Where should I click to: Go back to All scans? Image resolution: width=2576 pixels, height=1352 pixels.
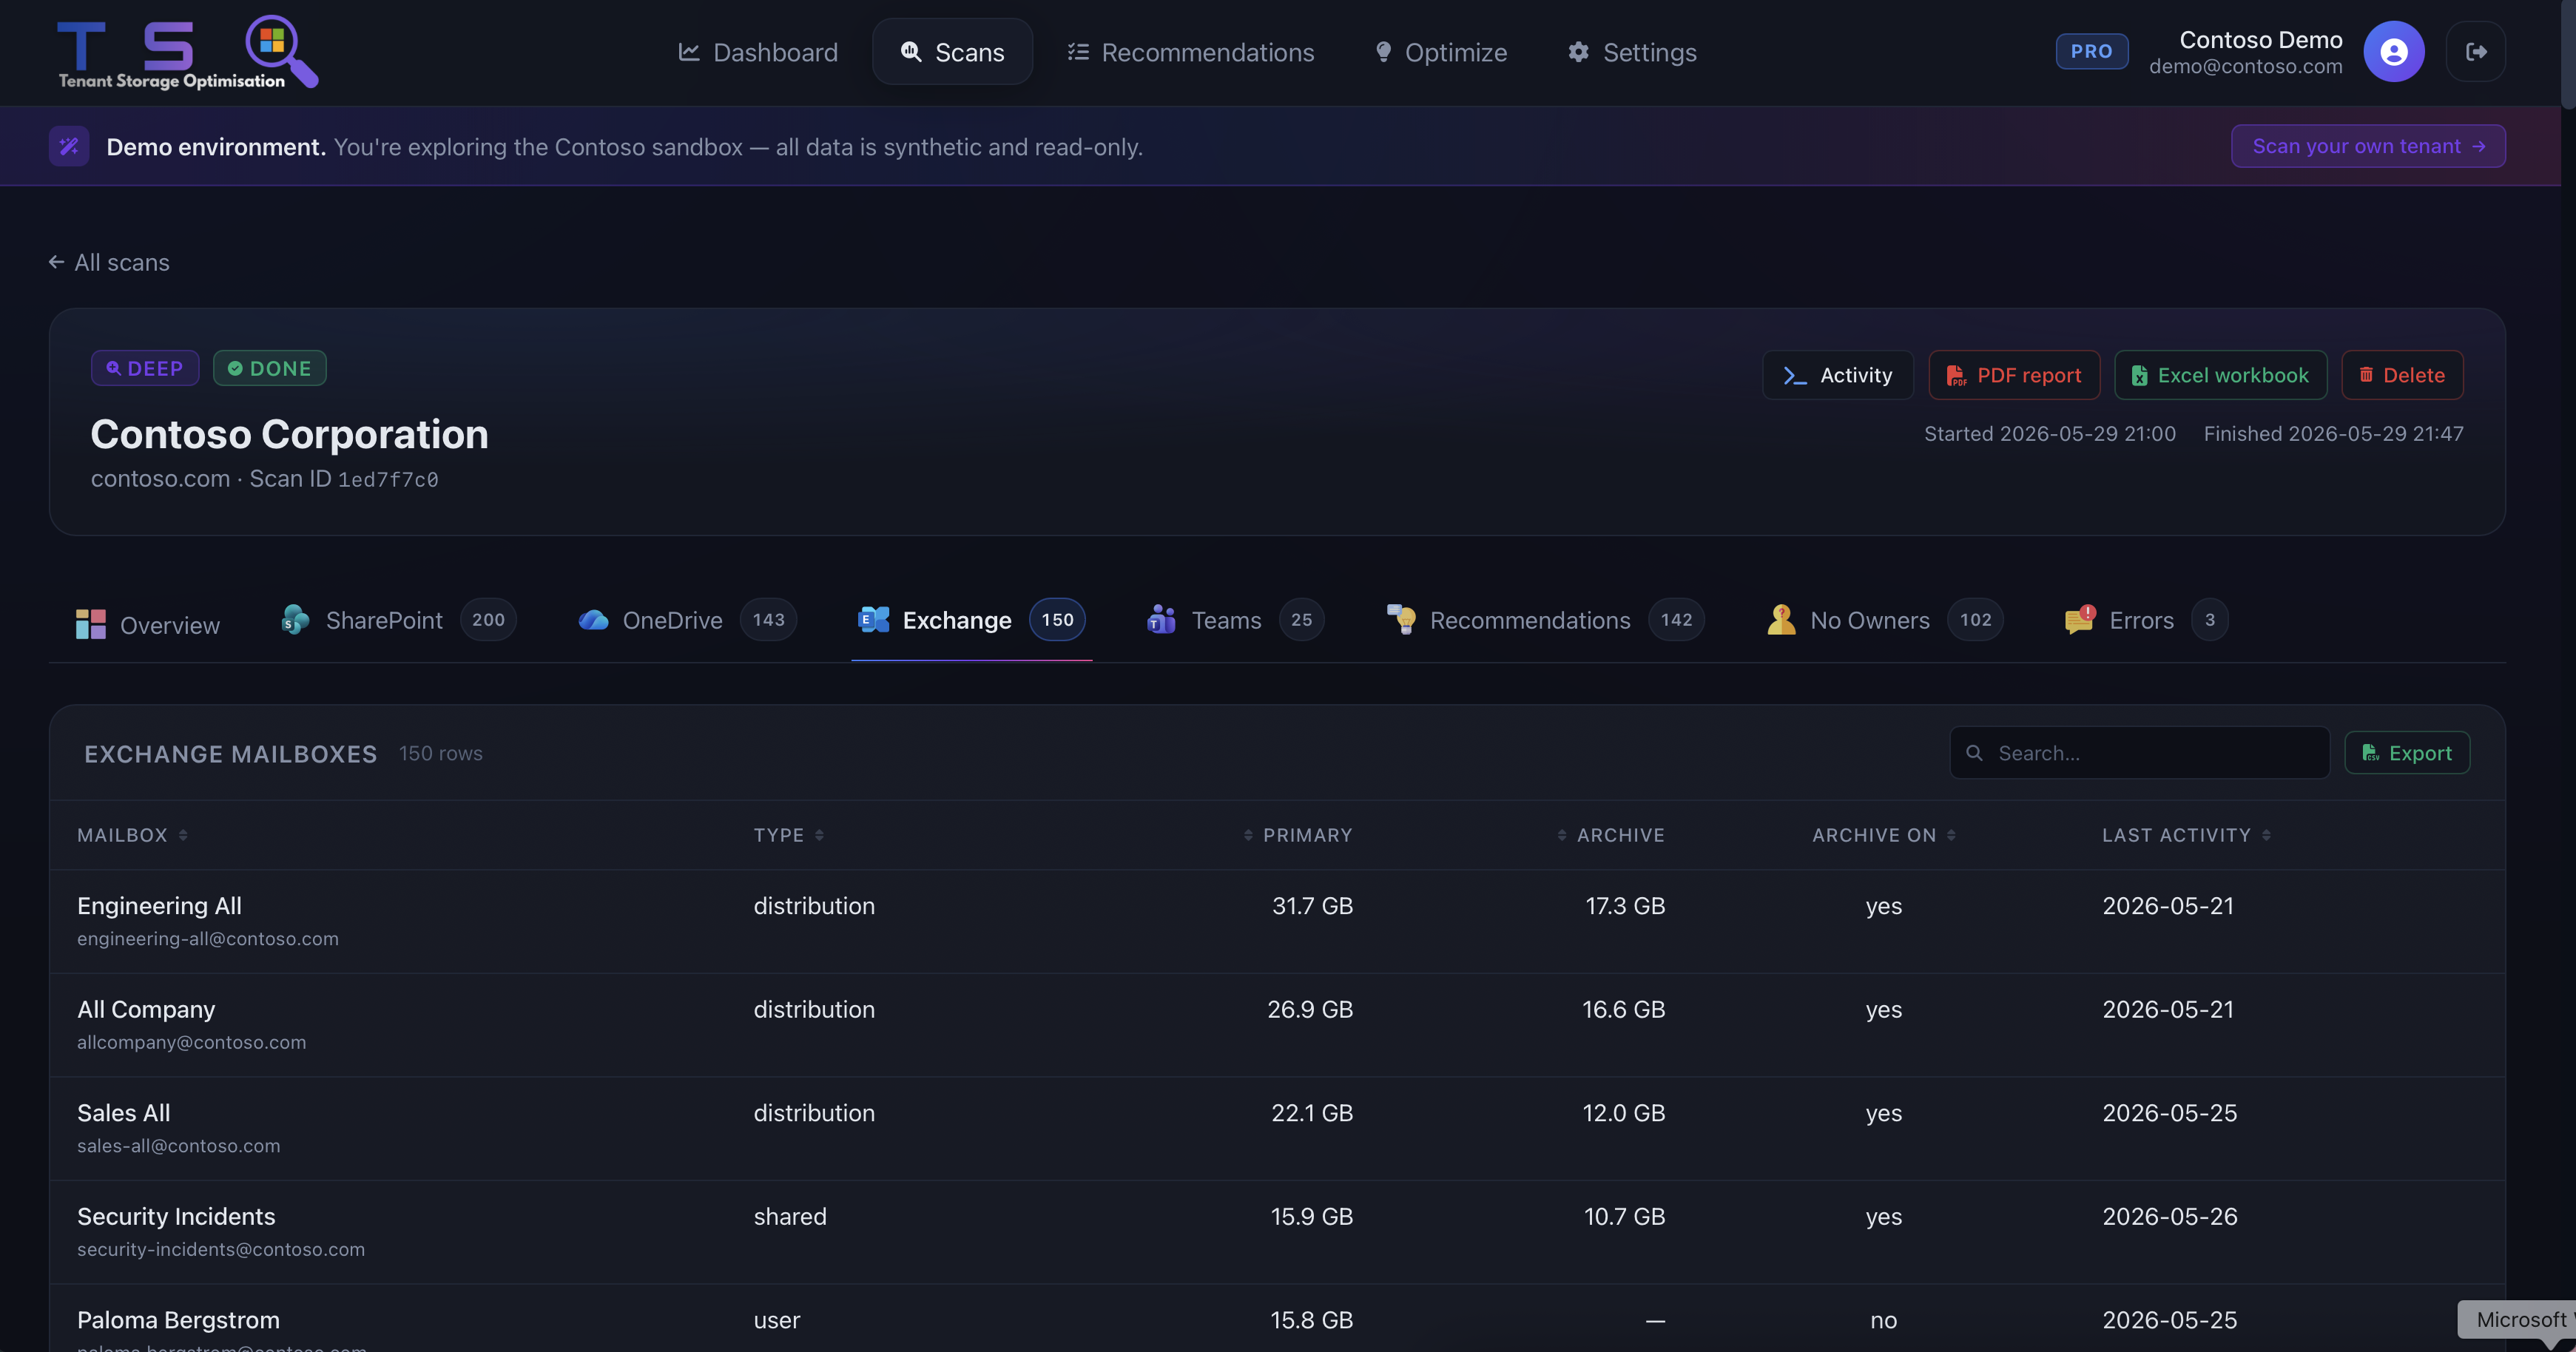coord(109,262)
